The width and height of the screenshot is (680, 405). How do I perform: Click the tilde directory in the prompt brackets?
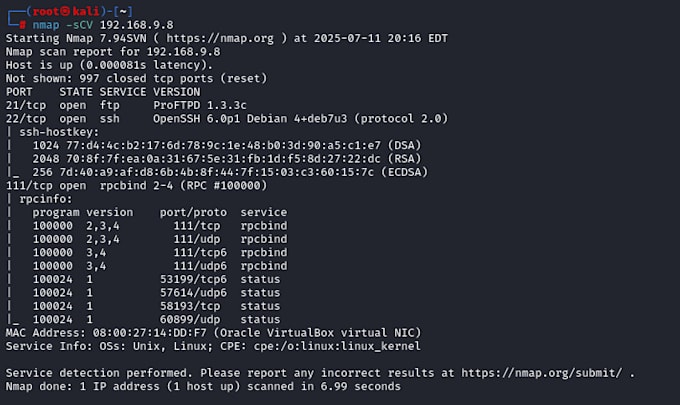click(x=123, y=12)
